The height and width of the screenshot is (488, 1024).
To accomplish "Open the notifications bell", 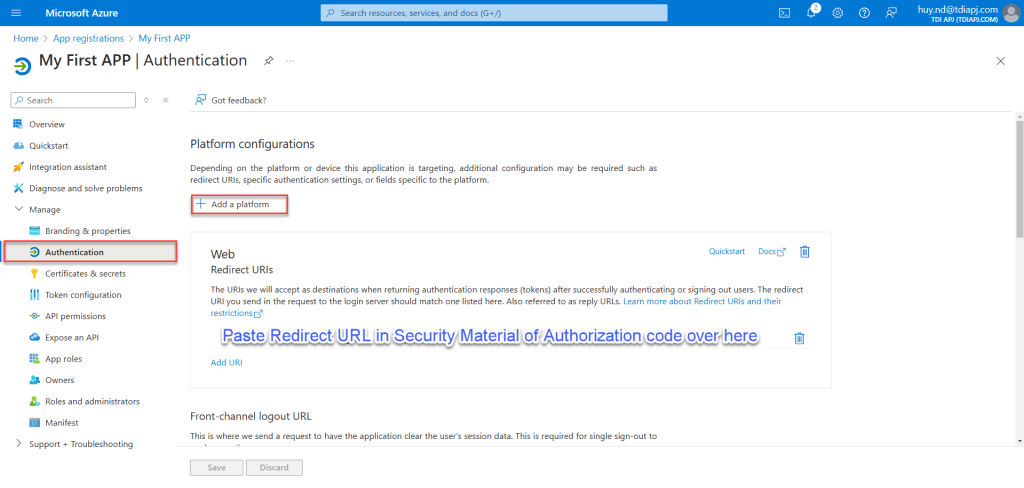I will coord(811,12).
